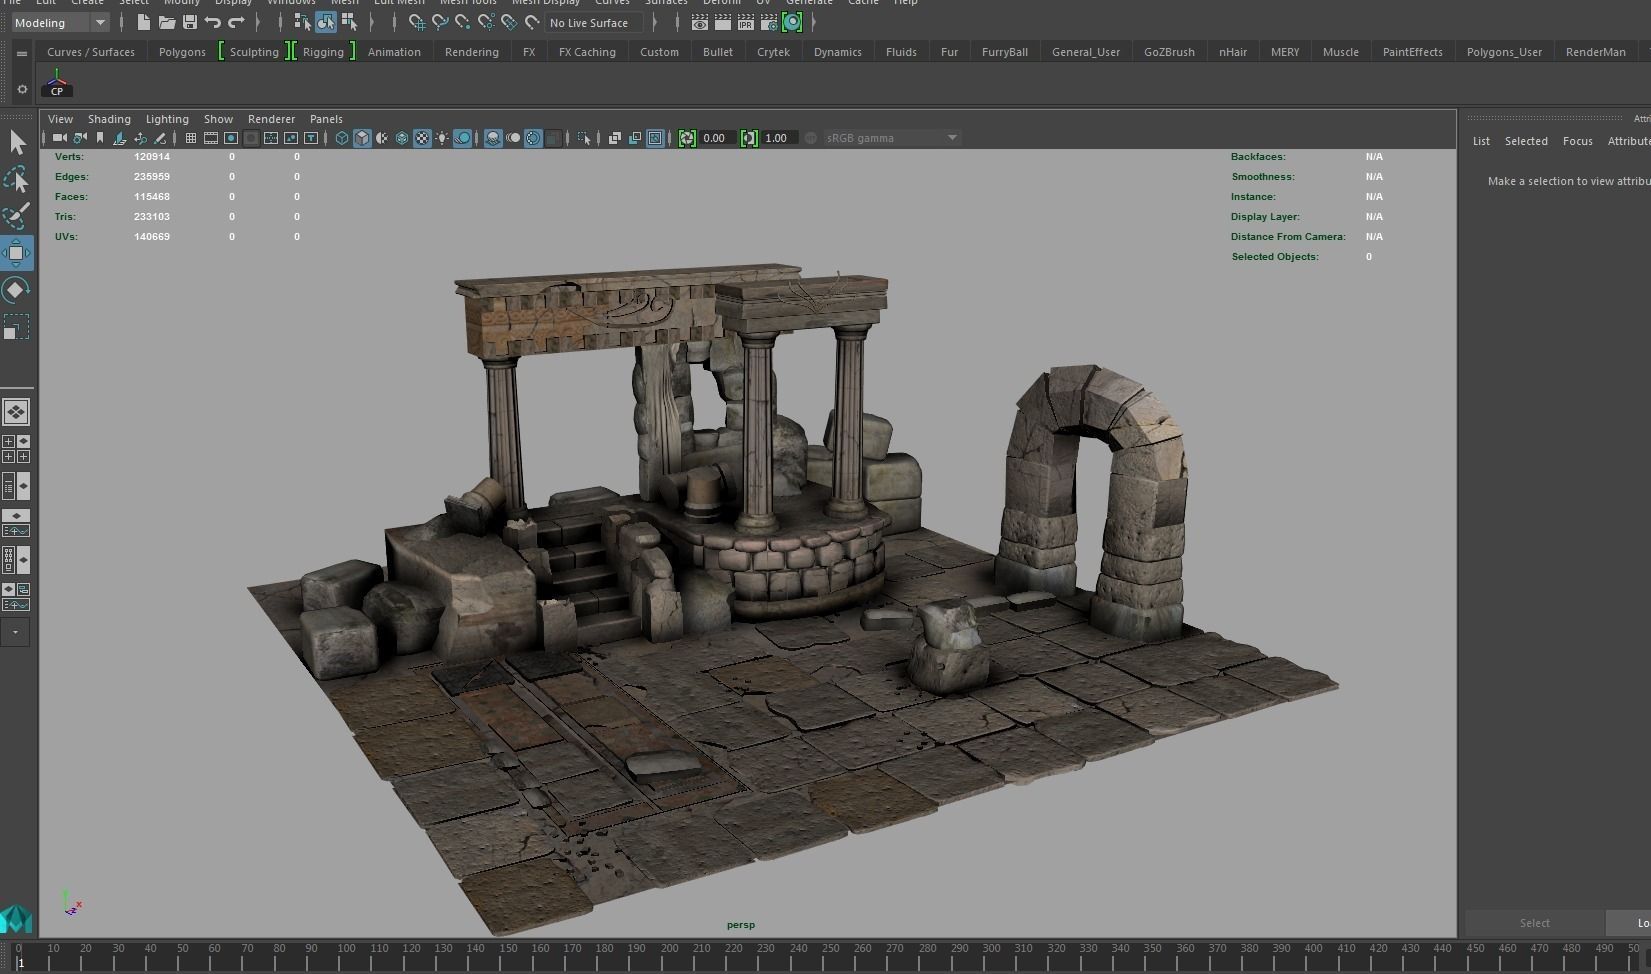Open the render view window
The image size is (1651, 974).
[x=699, y=22]
